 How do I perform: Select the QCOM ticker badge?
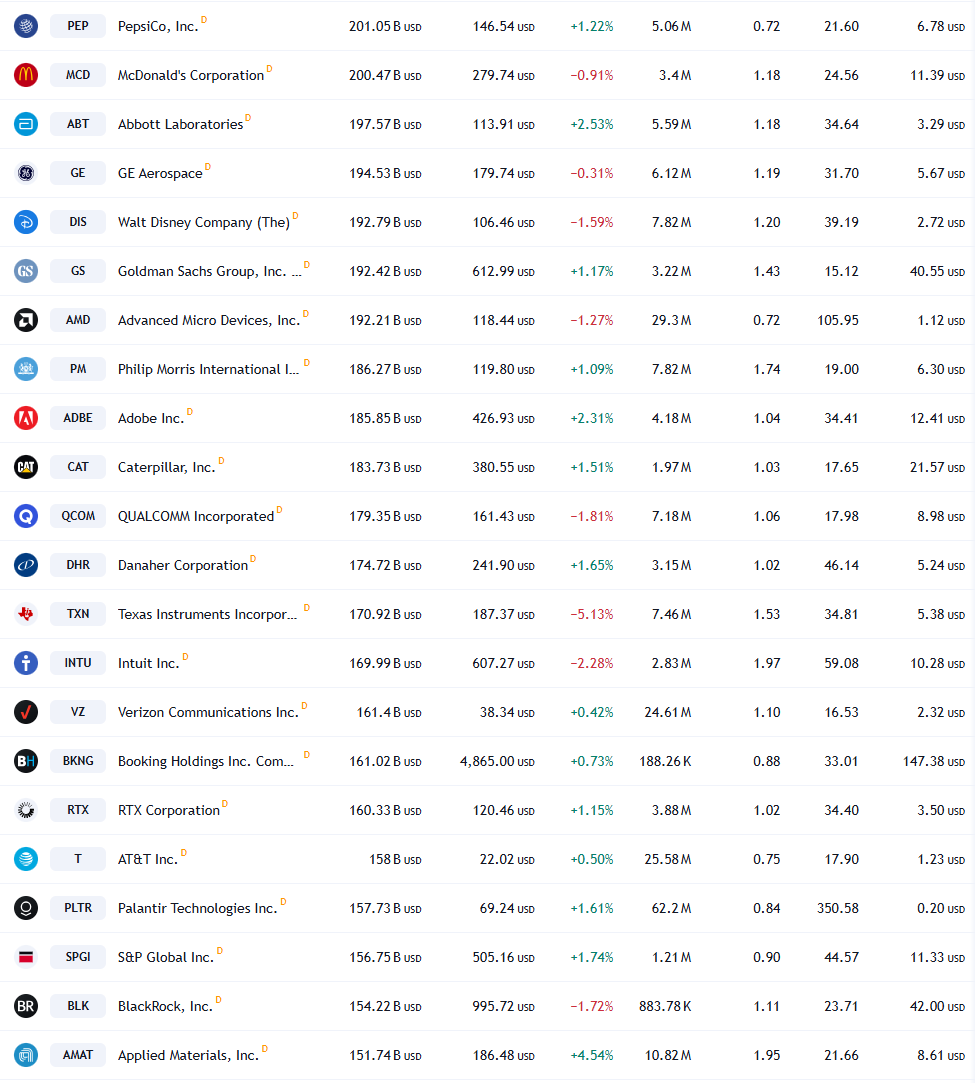coord(78,517)
